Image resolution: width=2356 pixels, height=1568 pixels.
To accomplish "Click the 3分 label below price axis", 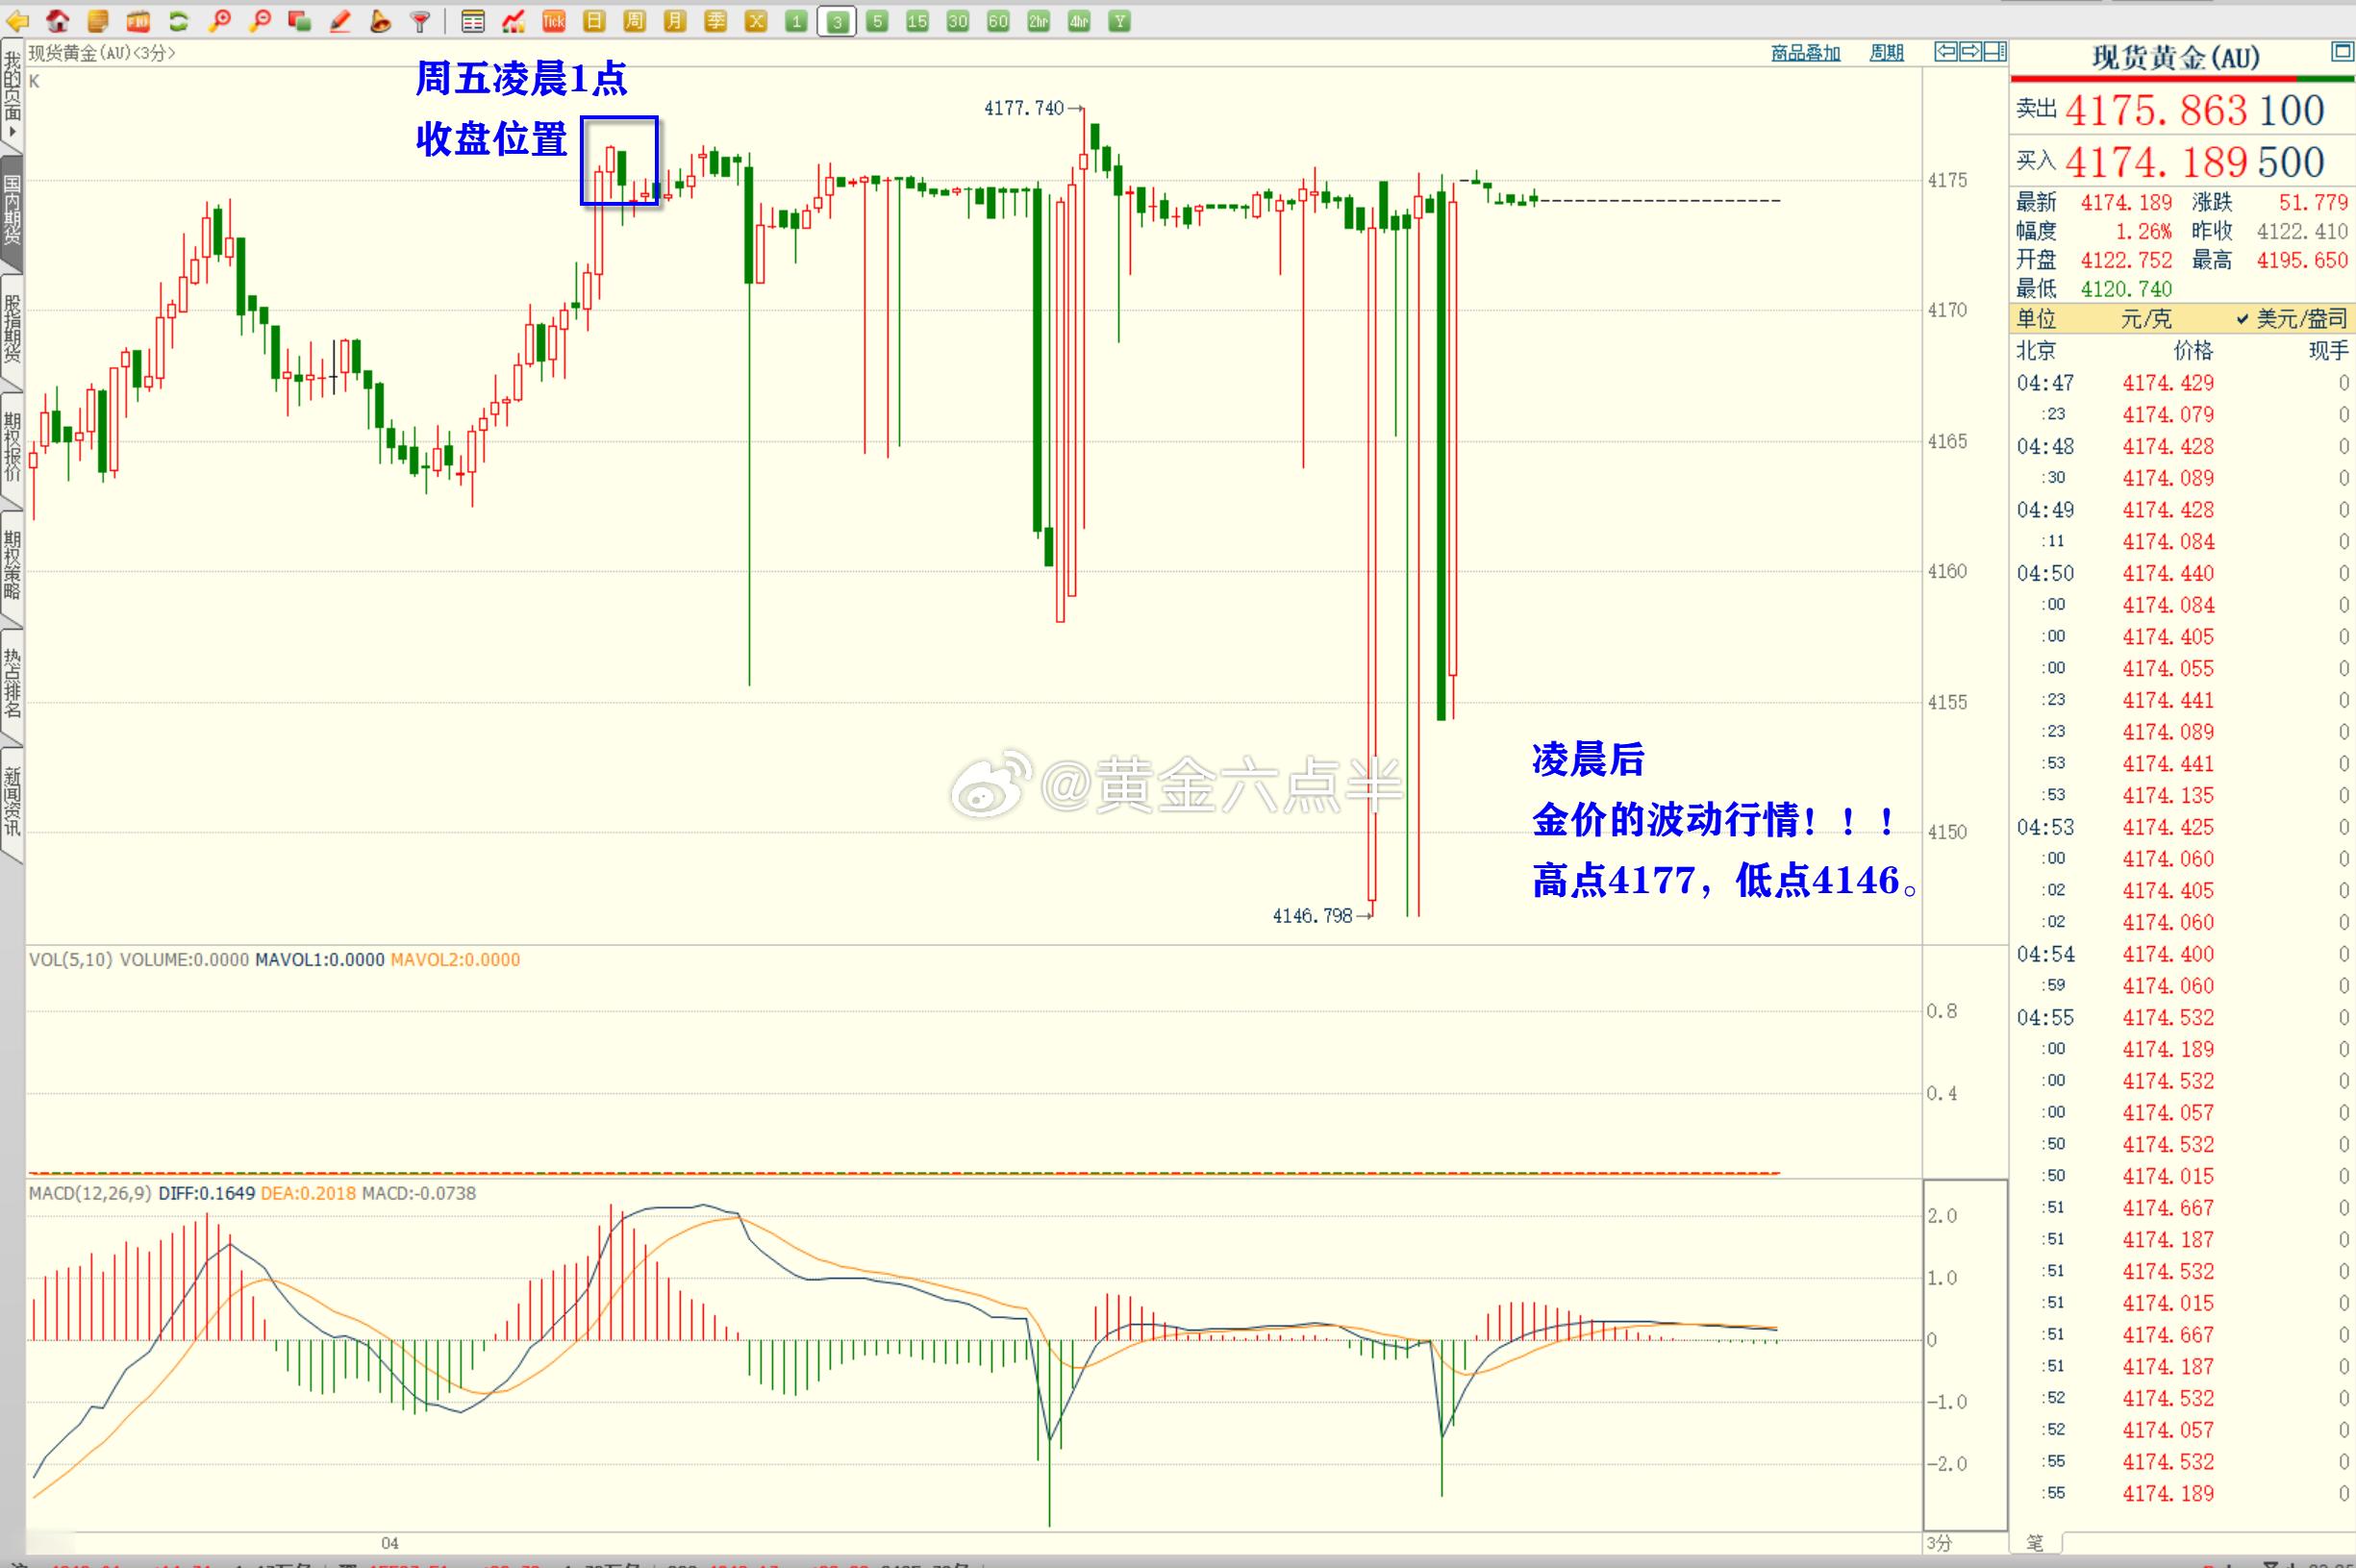I will point(1939,1543).
